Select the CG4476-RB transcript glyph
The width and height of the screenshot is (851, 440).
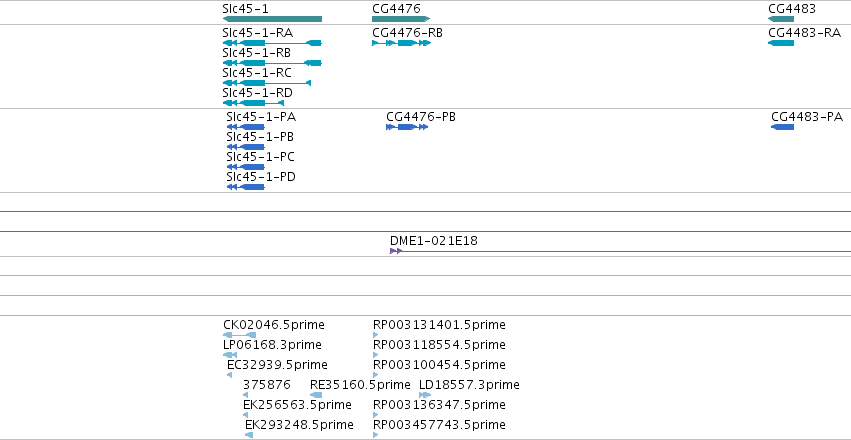click(401, 43)
